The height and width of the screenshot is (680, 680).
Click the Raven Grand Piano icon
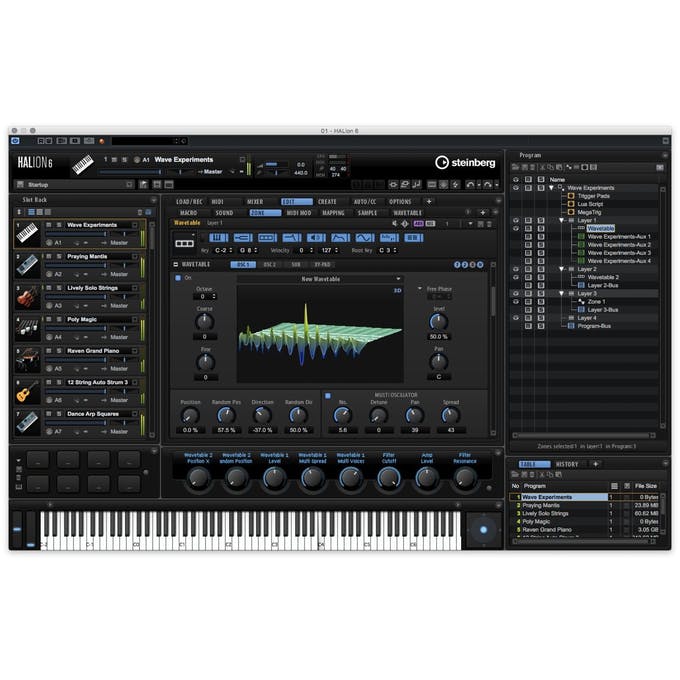click(28, 360)
